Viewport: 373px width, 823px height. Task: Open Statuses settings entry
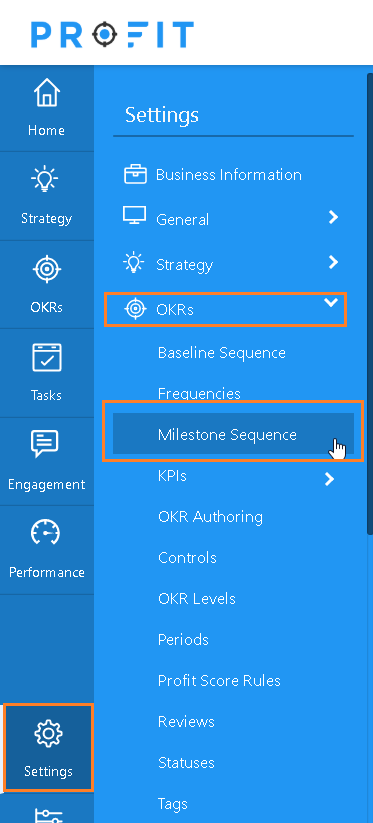point(186,763)
